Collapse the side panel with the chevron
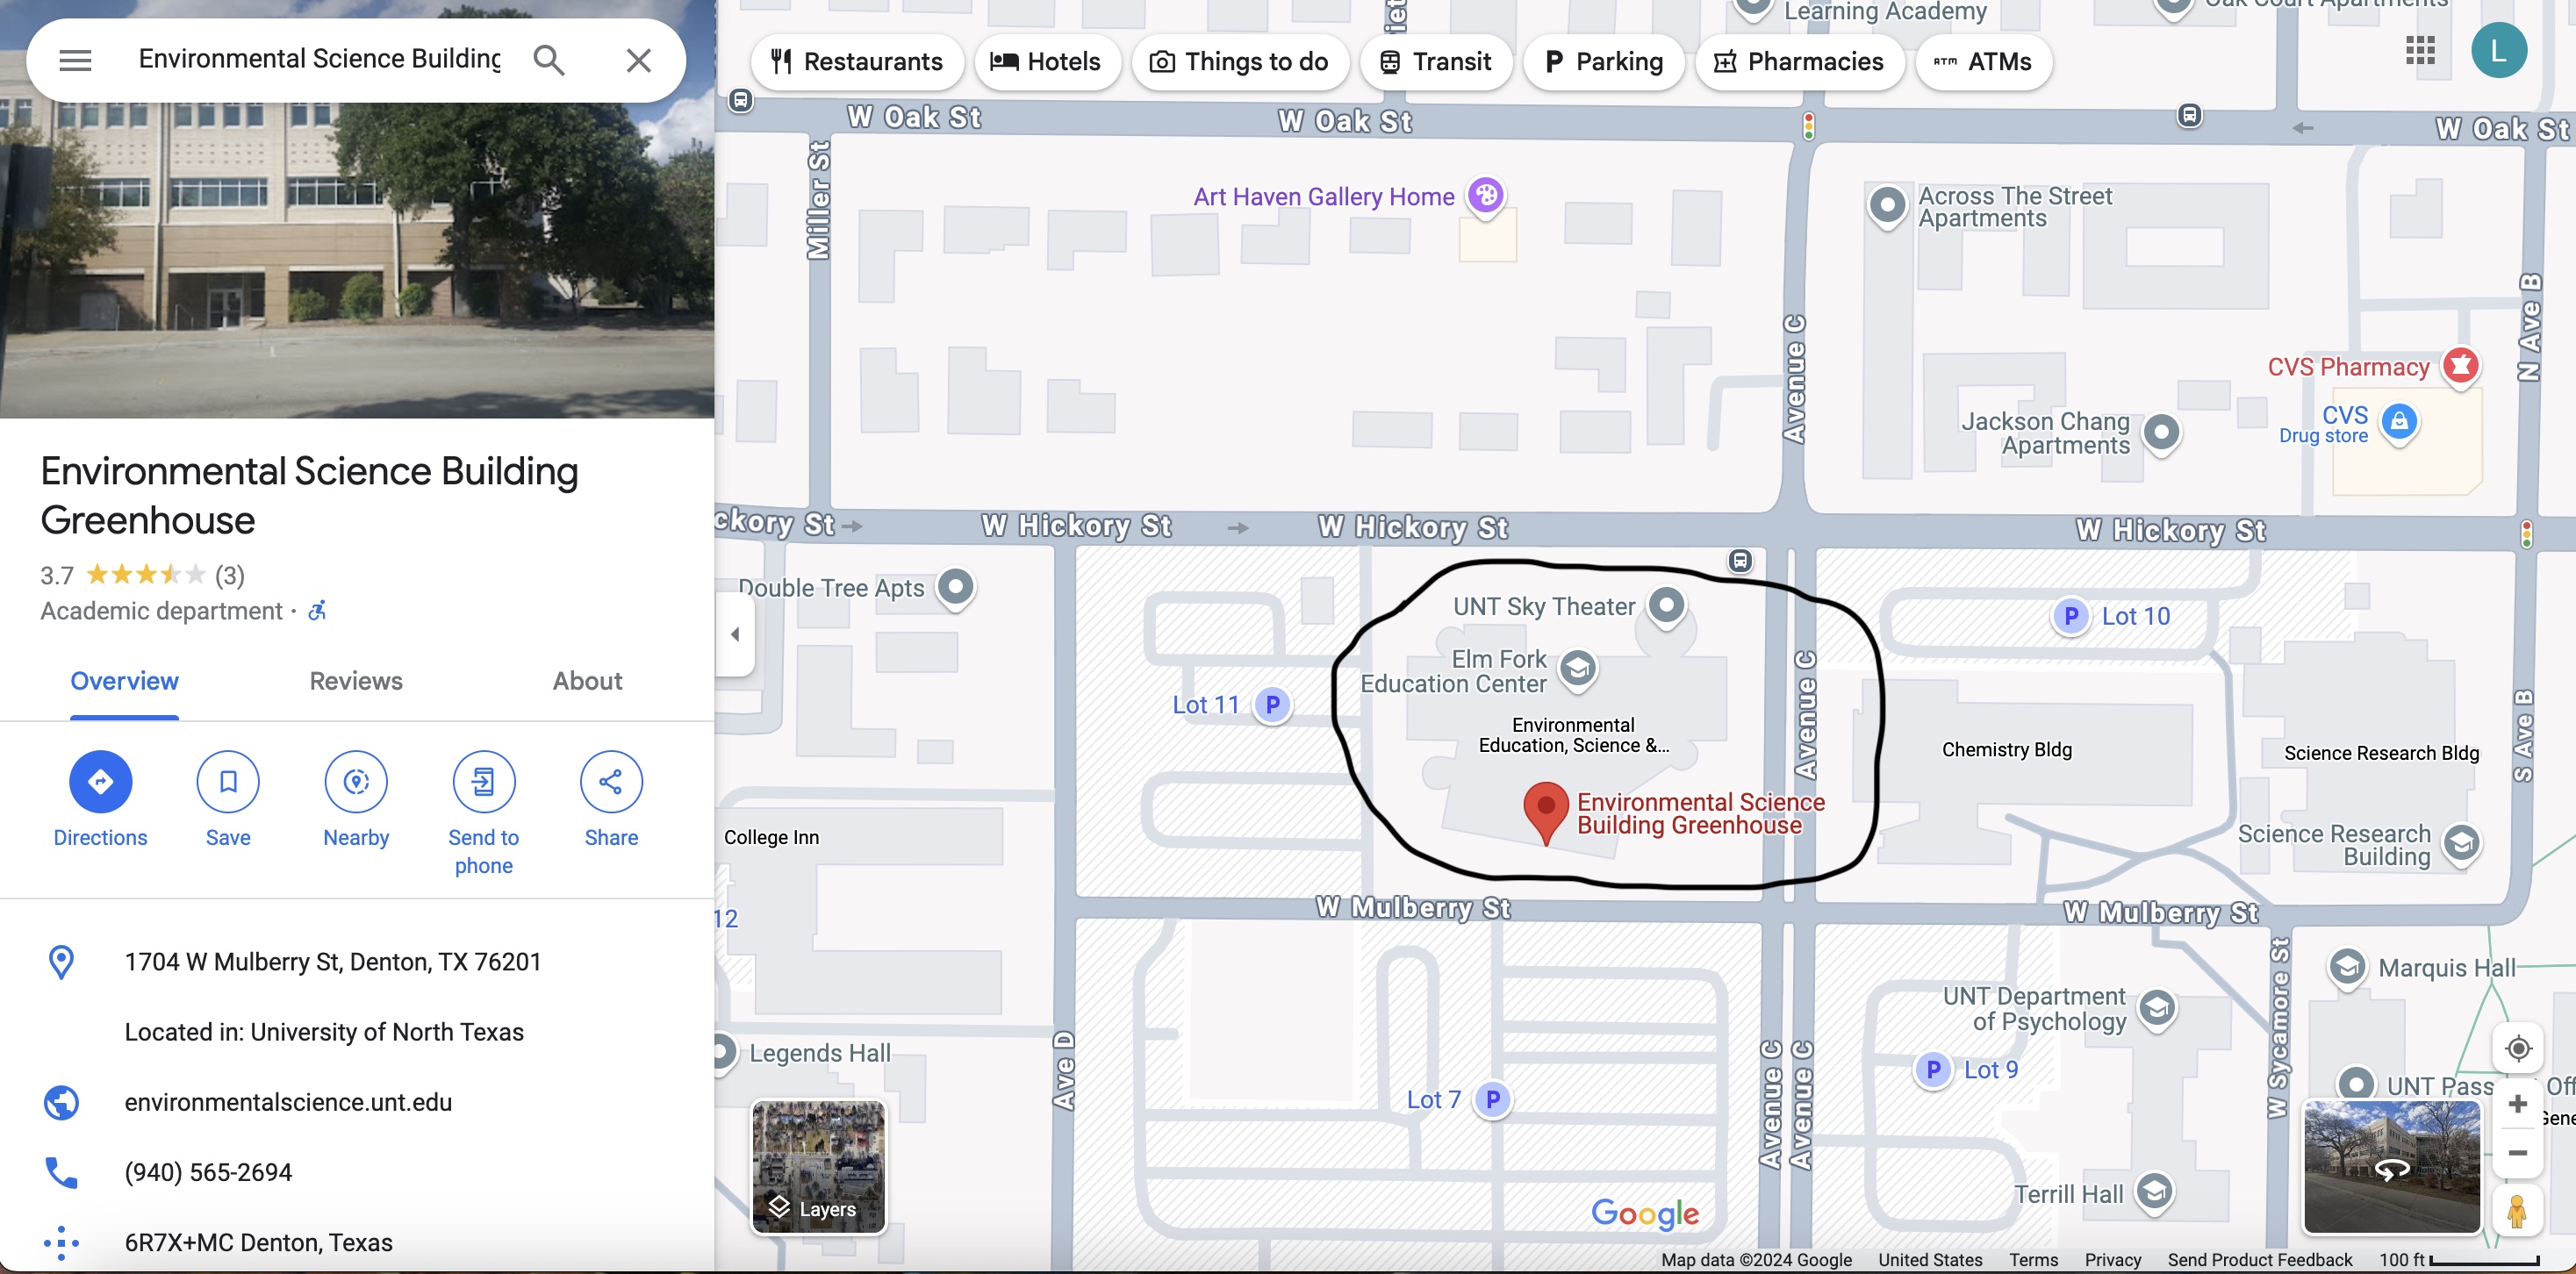The width and height of the screenshot is (2576, 1274). point(736,633)
